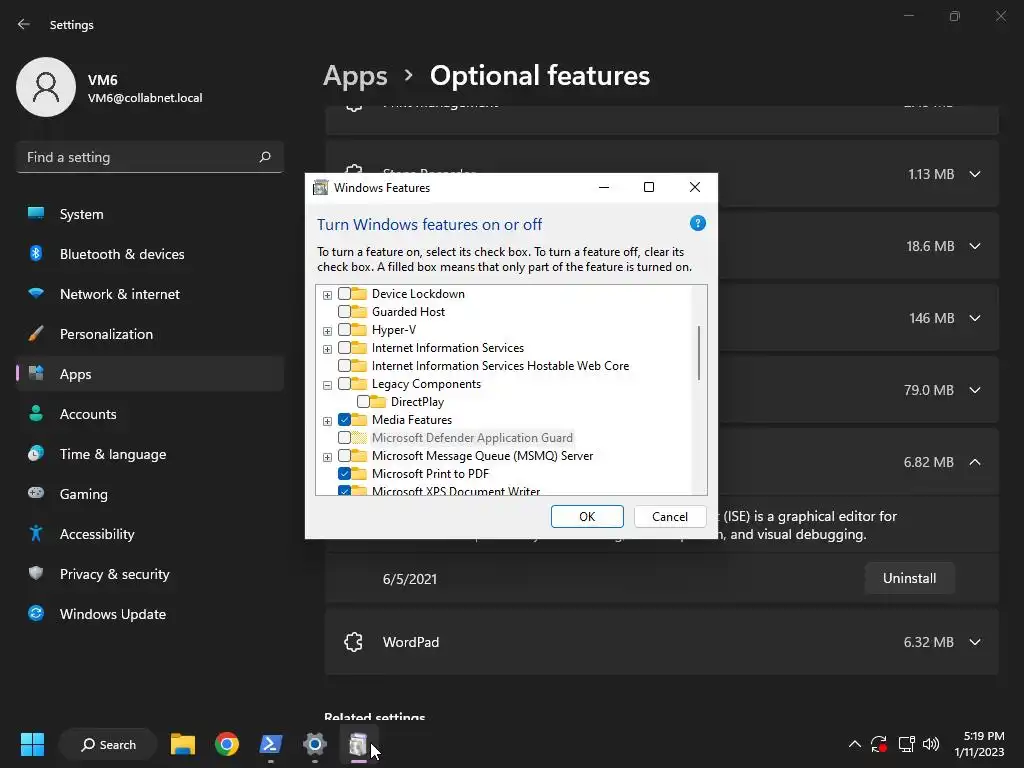Click the Accessibility figure icon
The height and width of the screenshot is (768, 1024).
tap(36, 534)
